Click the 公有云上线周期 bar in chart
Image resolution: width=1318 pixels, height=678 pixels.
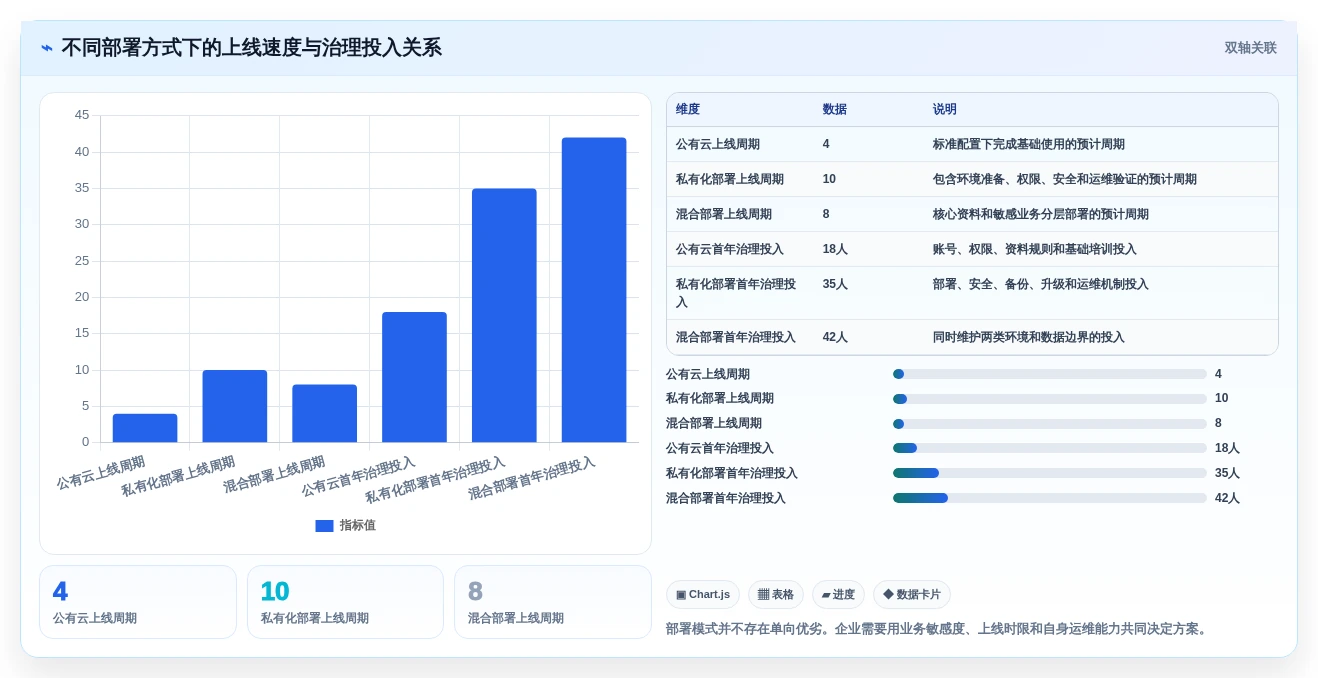click(145, 428)
